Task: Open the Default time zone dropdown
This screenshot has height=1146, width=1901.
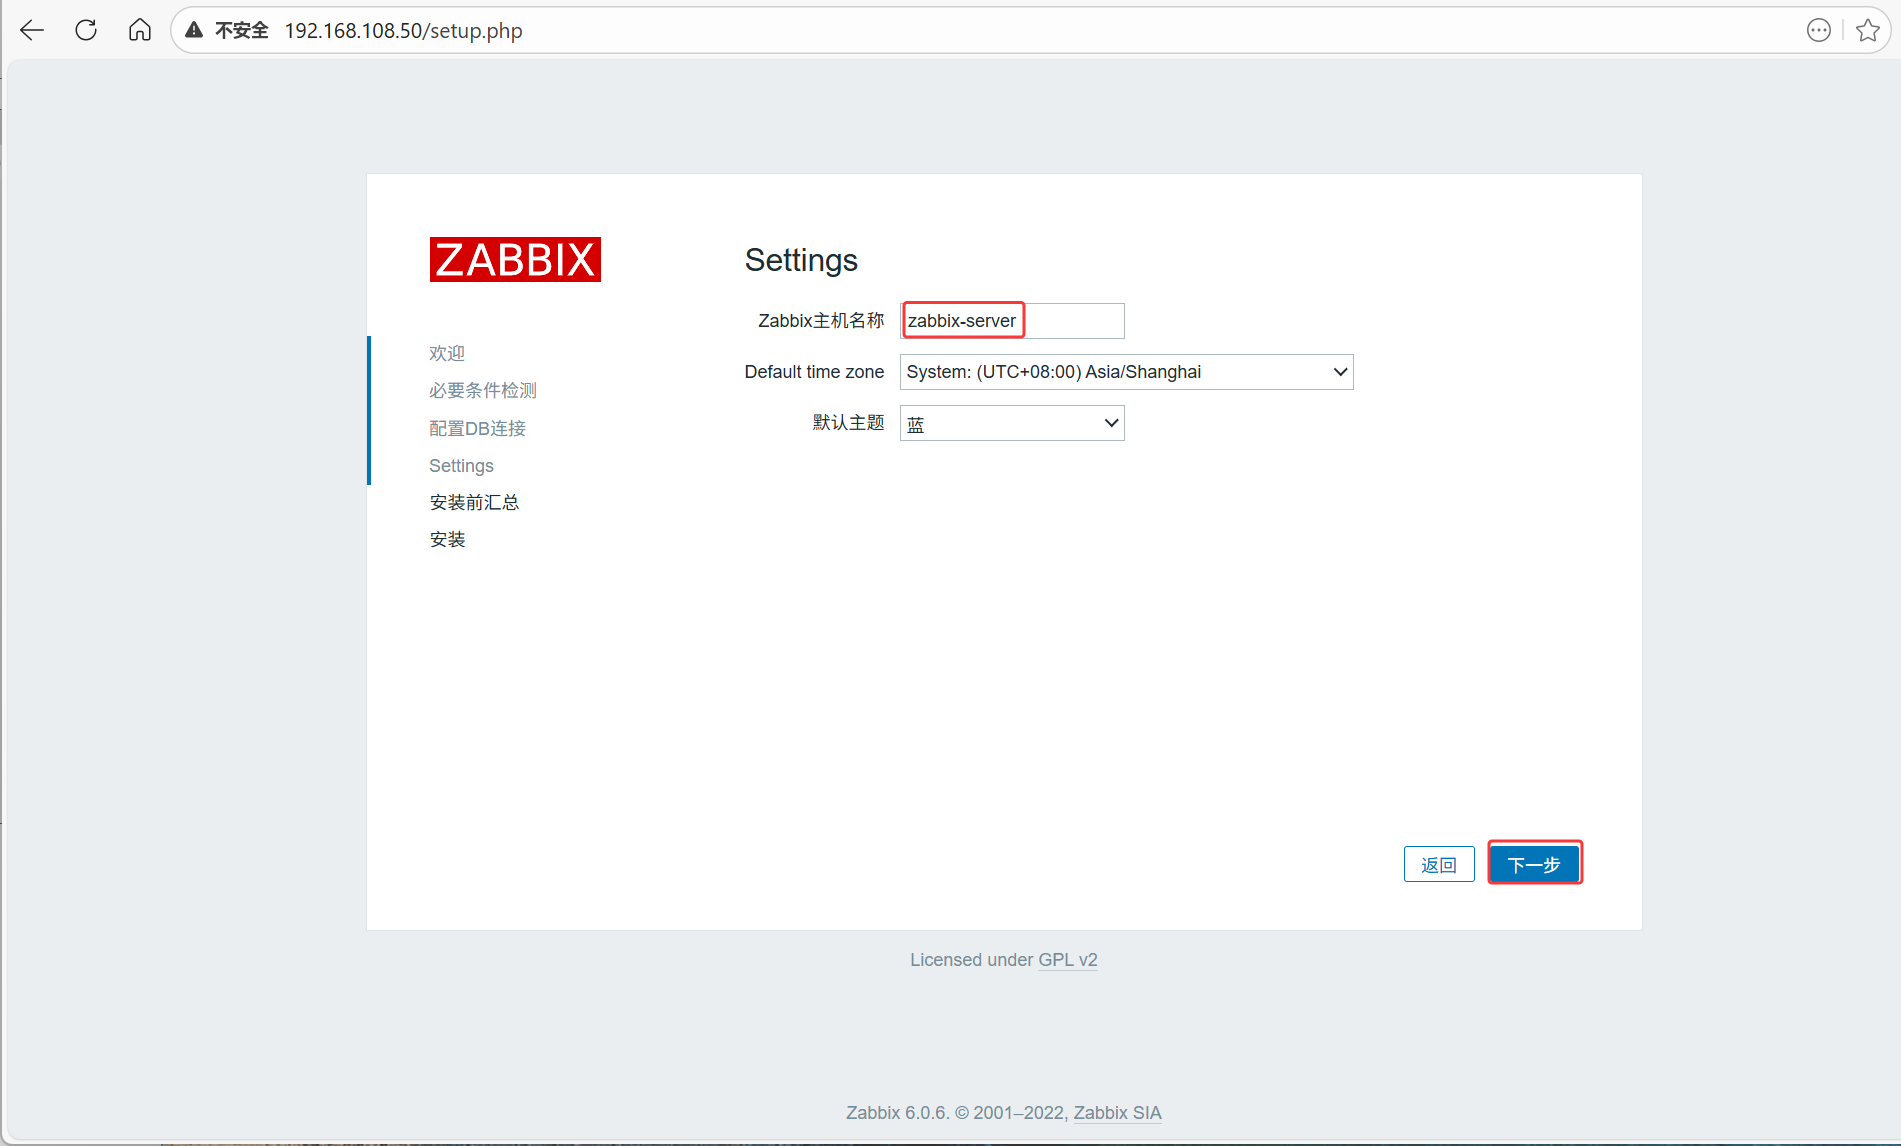Action: click(1126, 372)
